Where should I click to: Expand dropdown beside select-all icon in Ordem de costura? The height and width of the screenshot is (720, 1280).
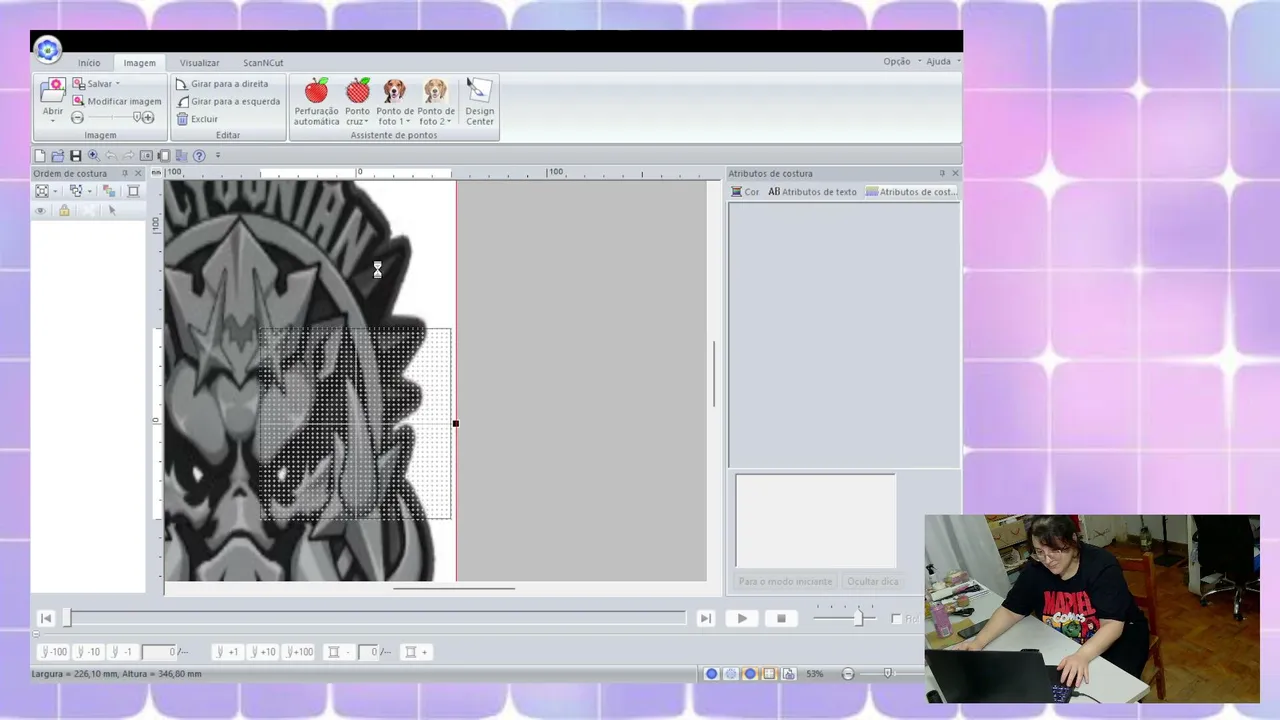55,191
